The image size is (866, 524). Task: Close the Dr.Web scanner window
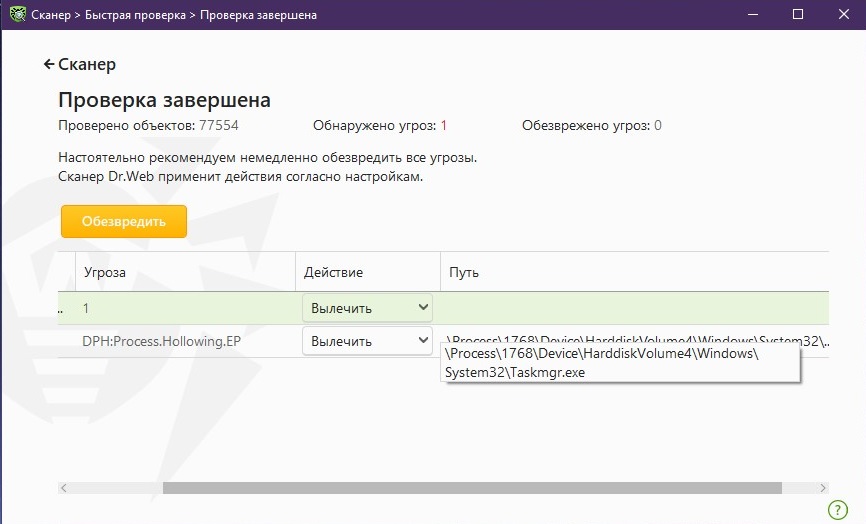[843, 14]
